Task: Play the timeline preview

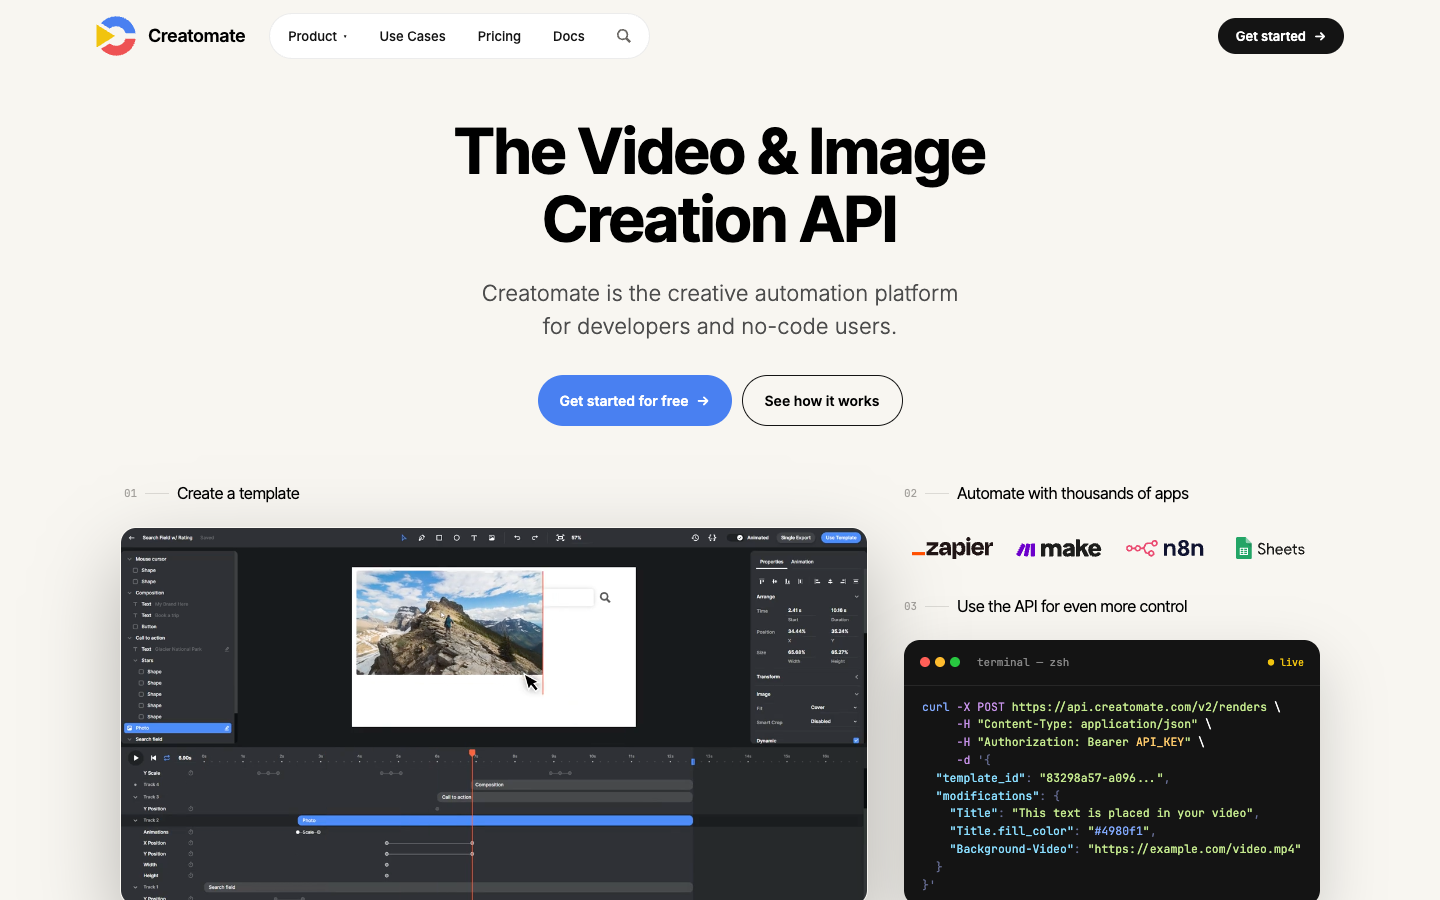Action: (136, 758)
